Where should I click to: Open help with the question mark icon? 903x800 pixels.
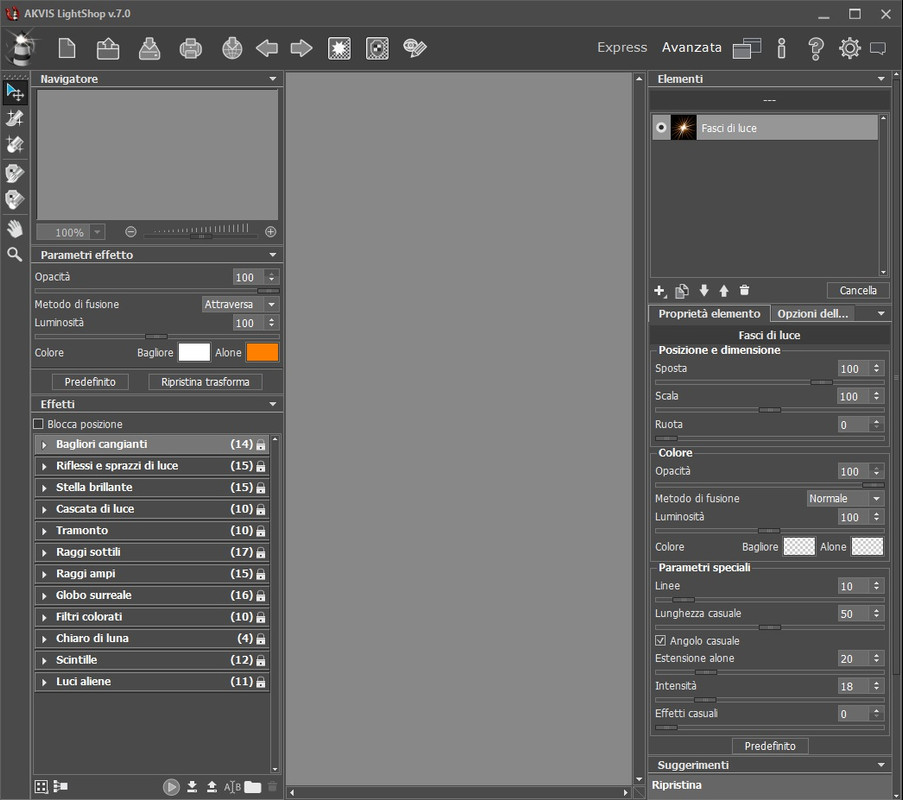(x=815, y=48)
